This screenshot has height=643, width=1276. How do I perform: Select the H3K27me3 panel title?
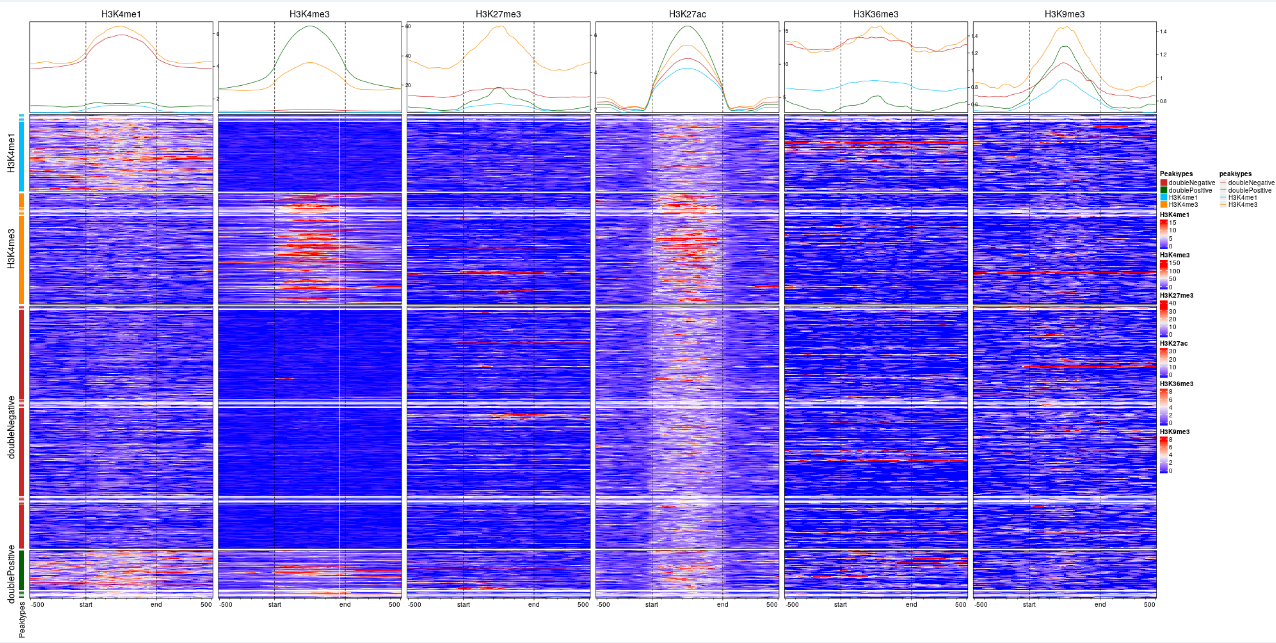498,15
